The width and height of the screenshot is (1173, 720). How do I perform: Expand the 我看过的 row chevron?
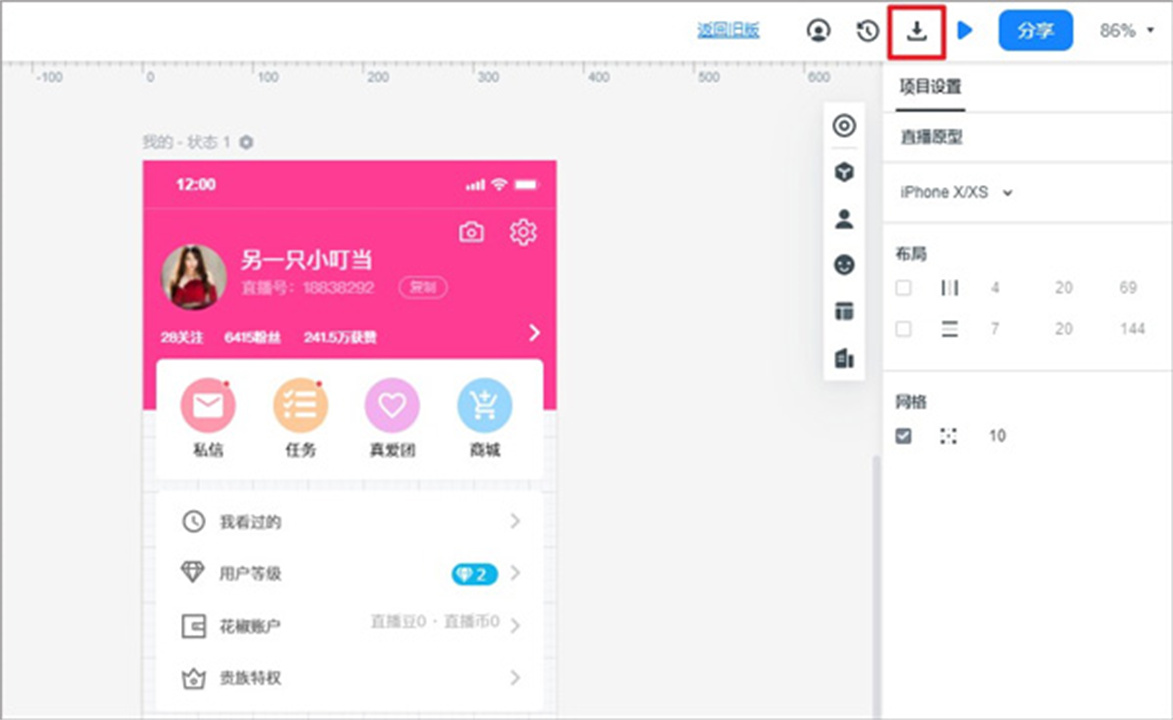(515, 521)
